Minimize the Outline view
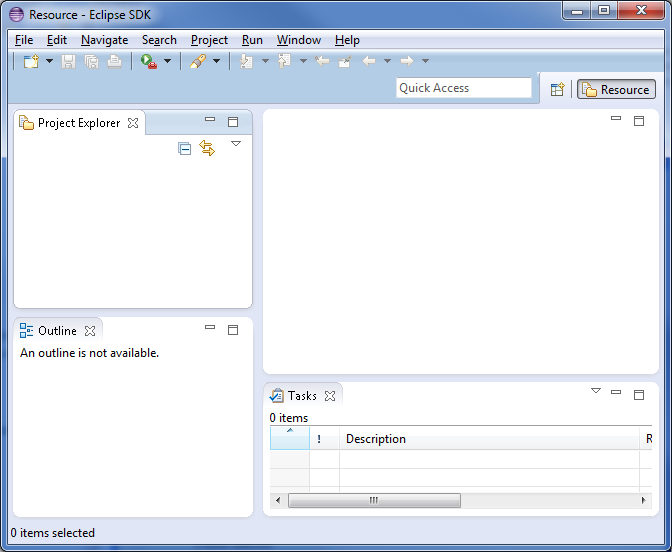The height and width of the screenshot is (552, 672). (x=210, y=327)
